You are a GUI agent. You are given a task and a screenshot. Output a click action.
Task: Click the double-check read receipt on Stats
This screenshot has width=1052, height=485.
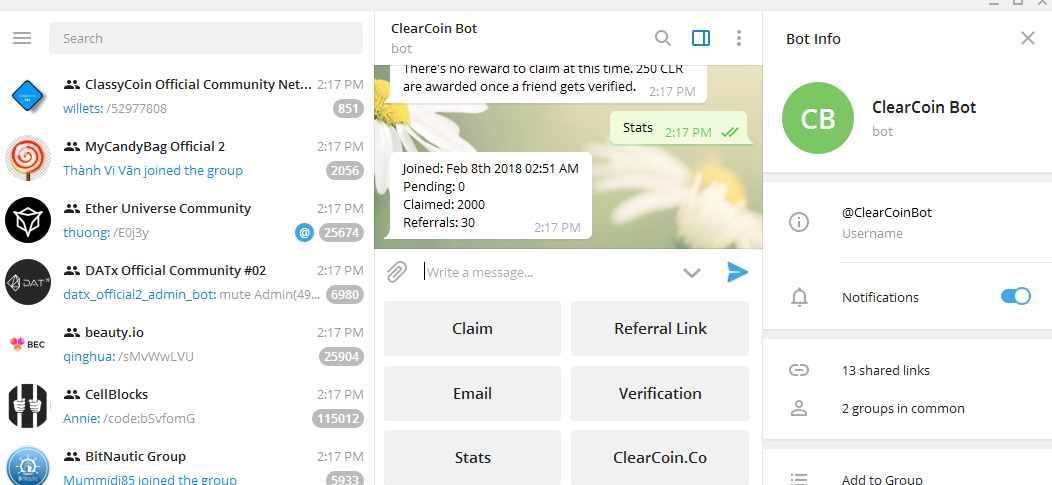[x=729, y=133]
